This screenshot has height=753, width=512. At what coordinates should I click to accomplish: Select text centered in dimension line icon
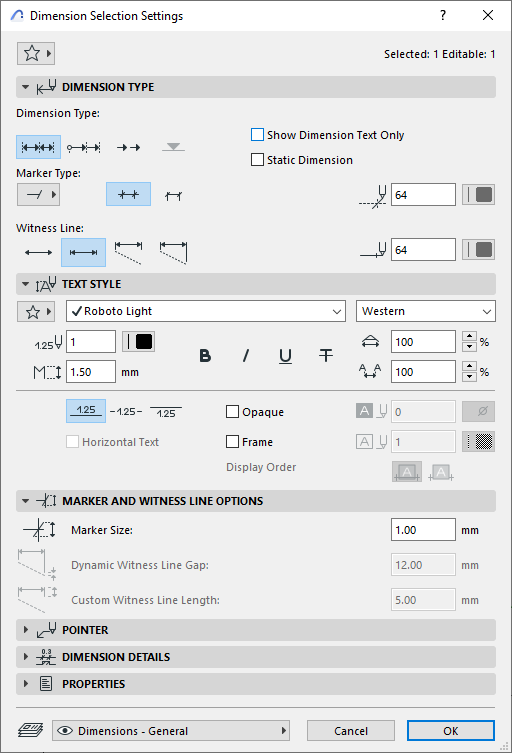pos(126,412)
